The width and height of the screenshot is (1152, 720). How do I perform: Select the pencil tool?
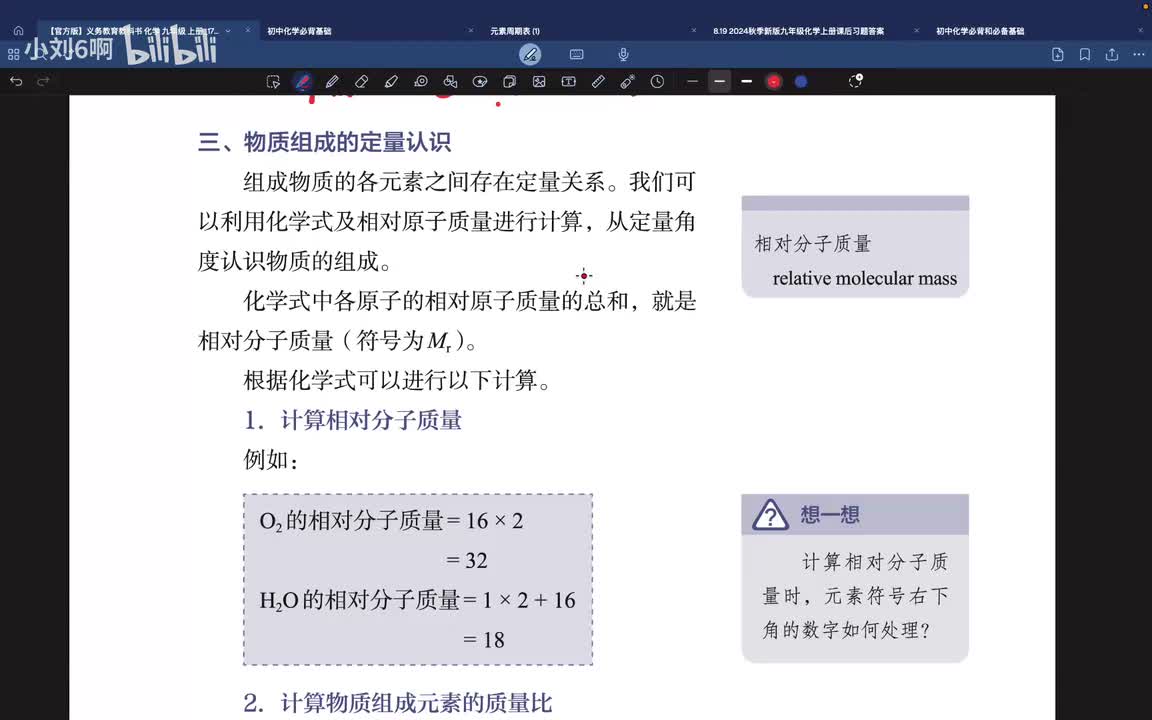[x=332, y=82]
